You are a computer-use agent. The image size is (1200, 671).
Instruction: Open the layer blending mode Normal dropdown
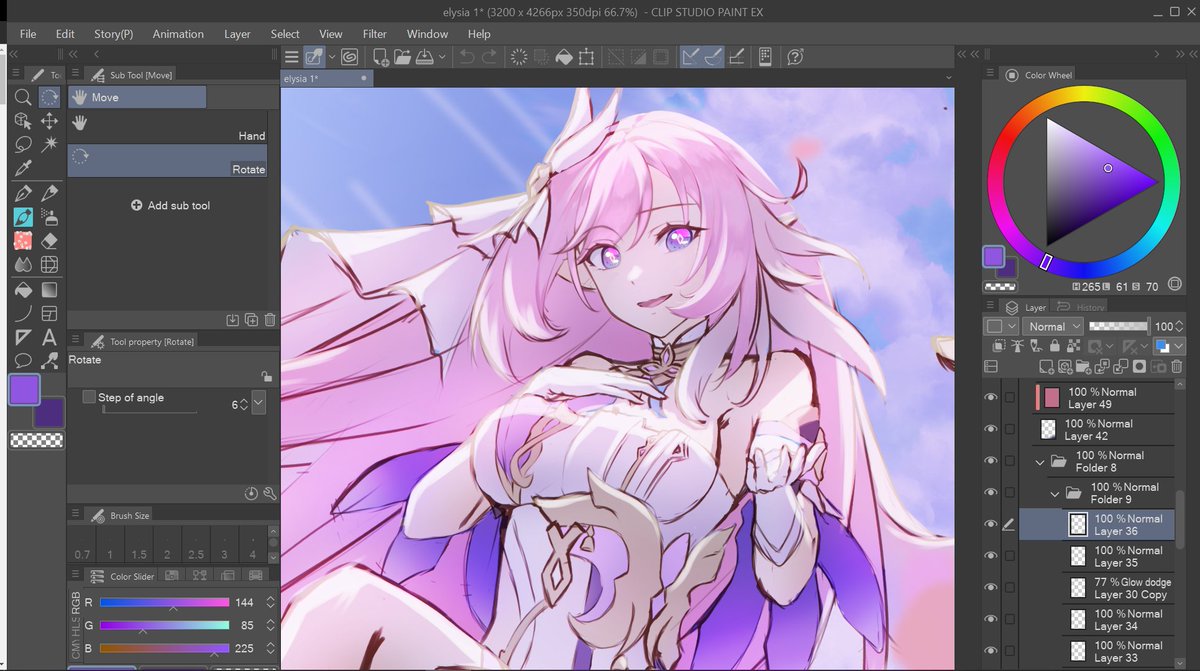click(1054, 326)
